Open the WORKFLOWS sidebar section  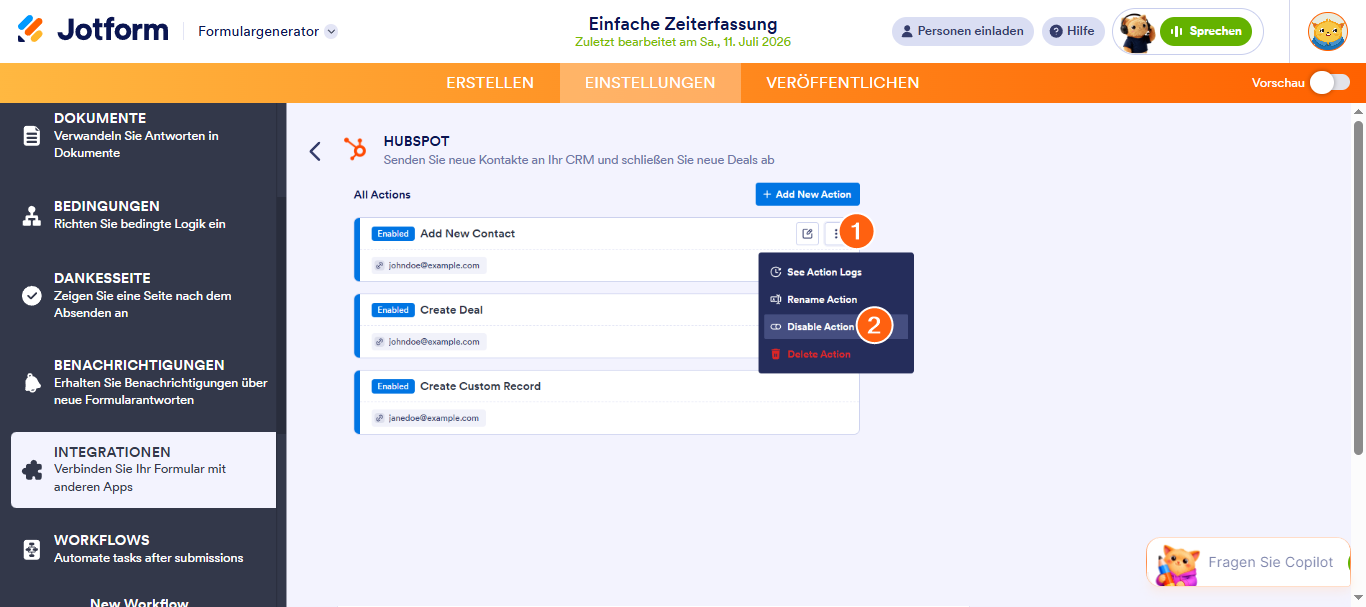pyautogui.click(x=143, y=549)
